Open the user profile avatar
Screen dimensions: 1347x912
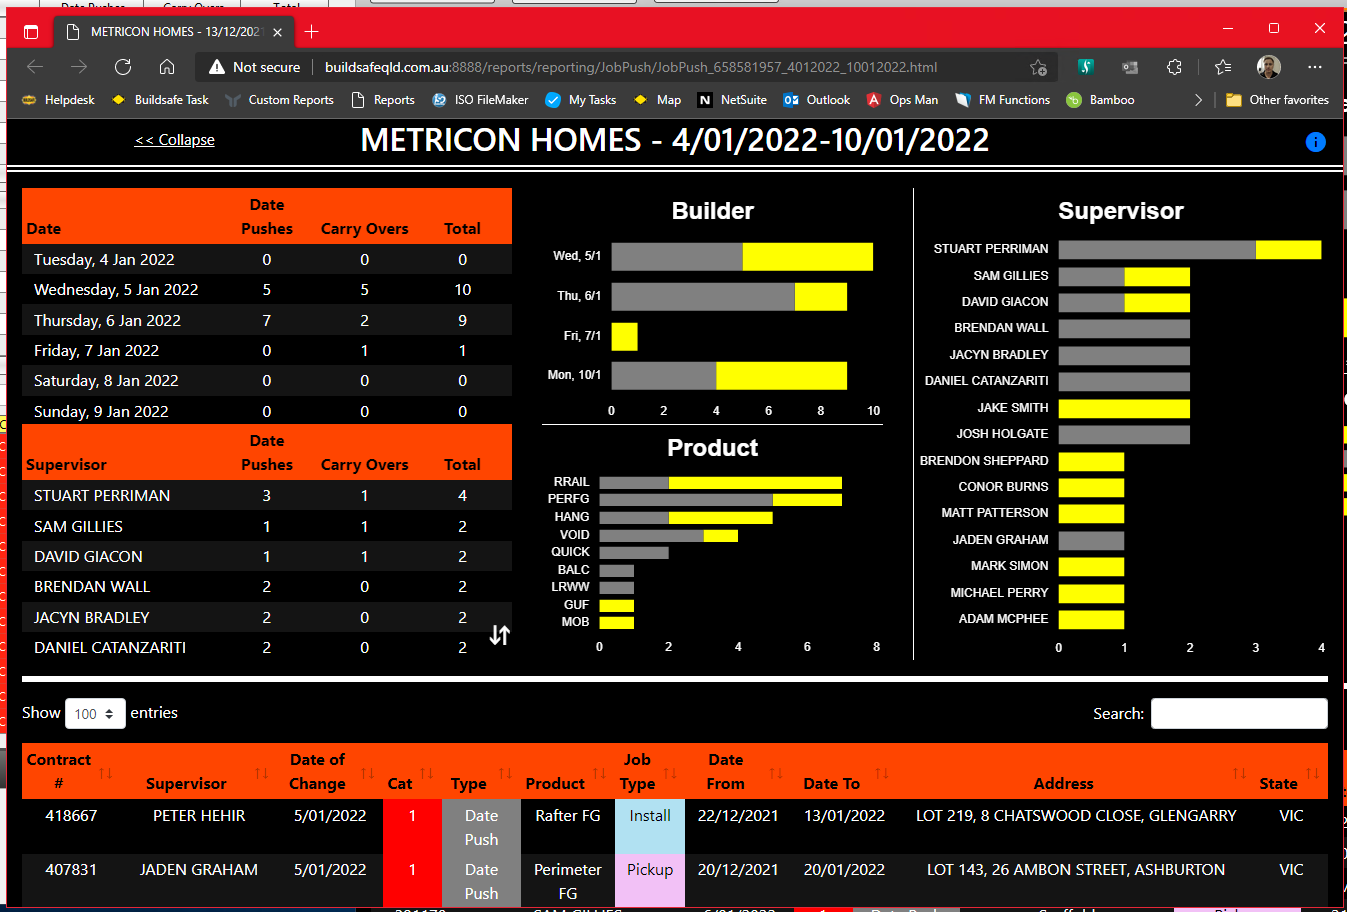coord(1268,67)
